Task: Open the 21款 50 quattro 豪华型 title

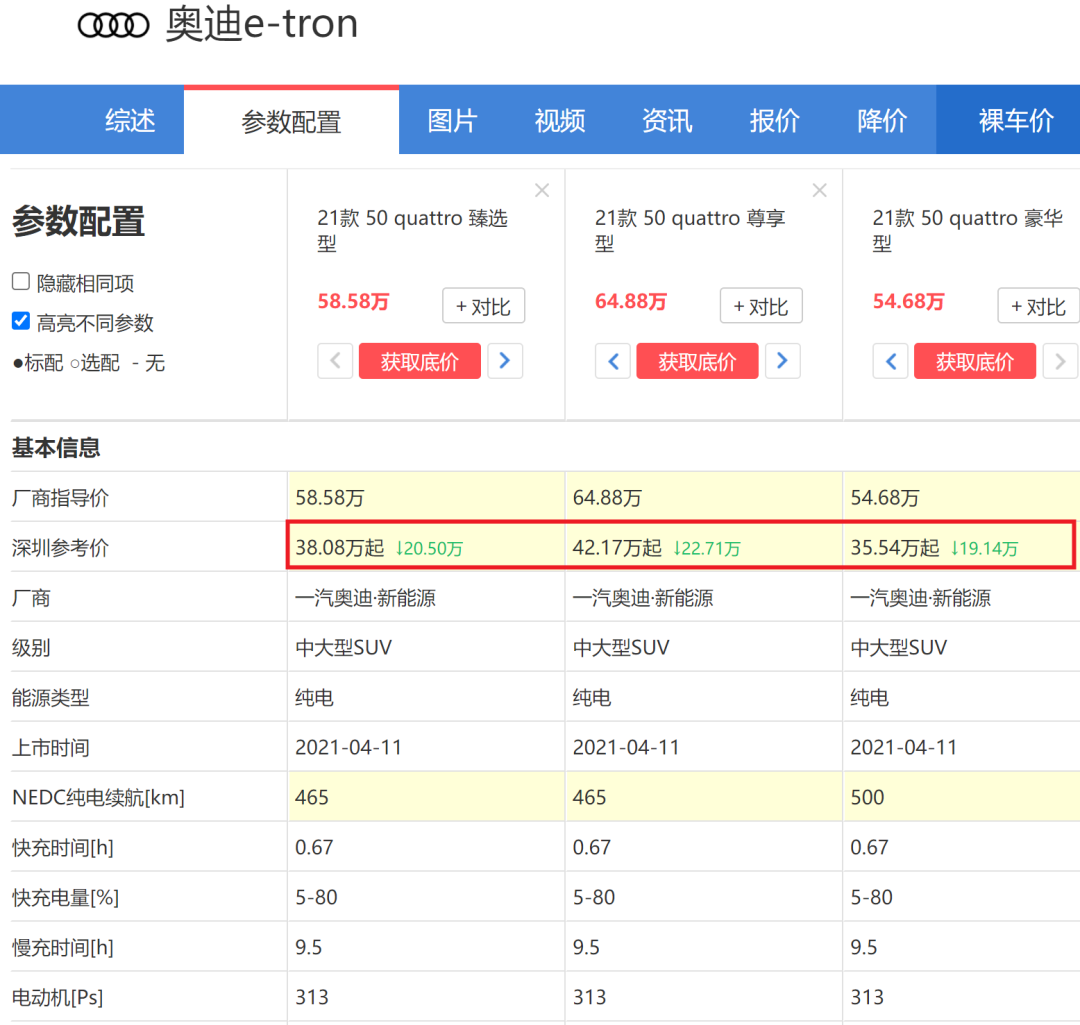Action: tap(968, 230)
